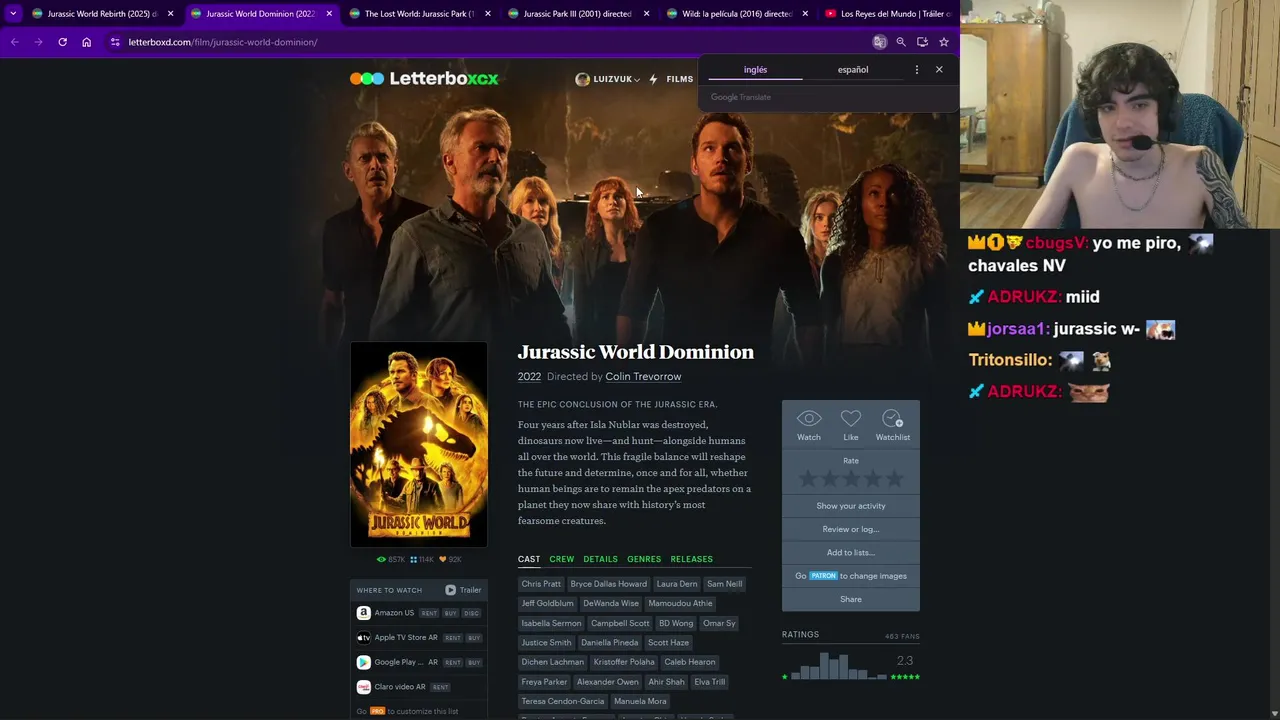Click the RATINGS heading
The image size is (1280, 720).
point(800,634)
